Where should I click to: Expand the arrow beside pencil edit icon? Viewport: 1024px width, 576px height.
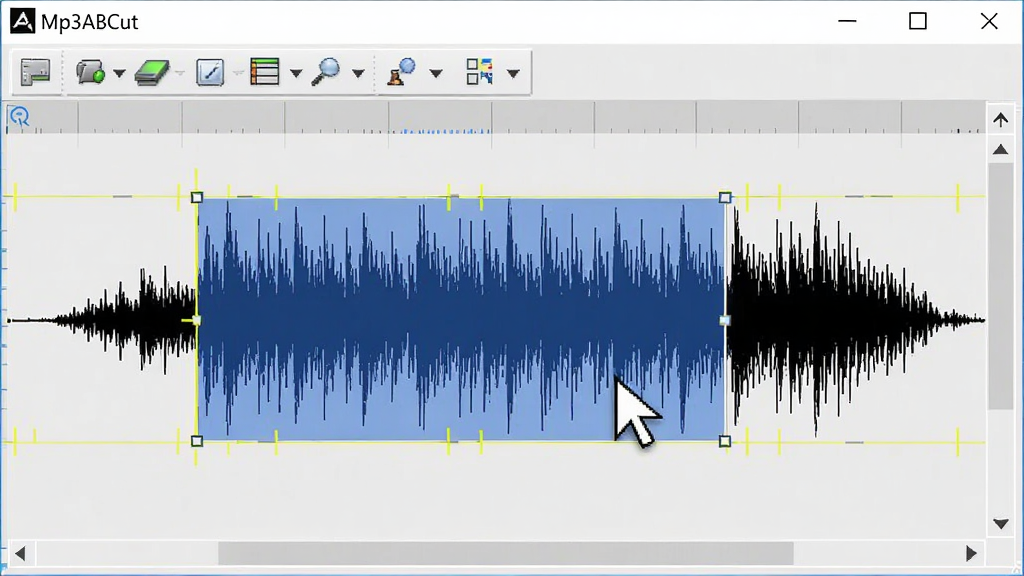coord(238,73)
